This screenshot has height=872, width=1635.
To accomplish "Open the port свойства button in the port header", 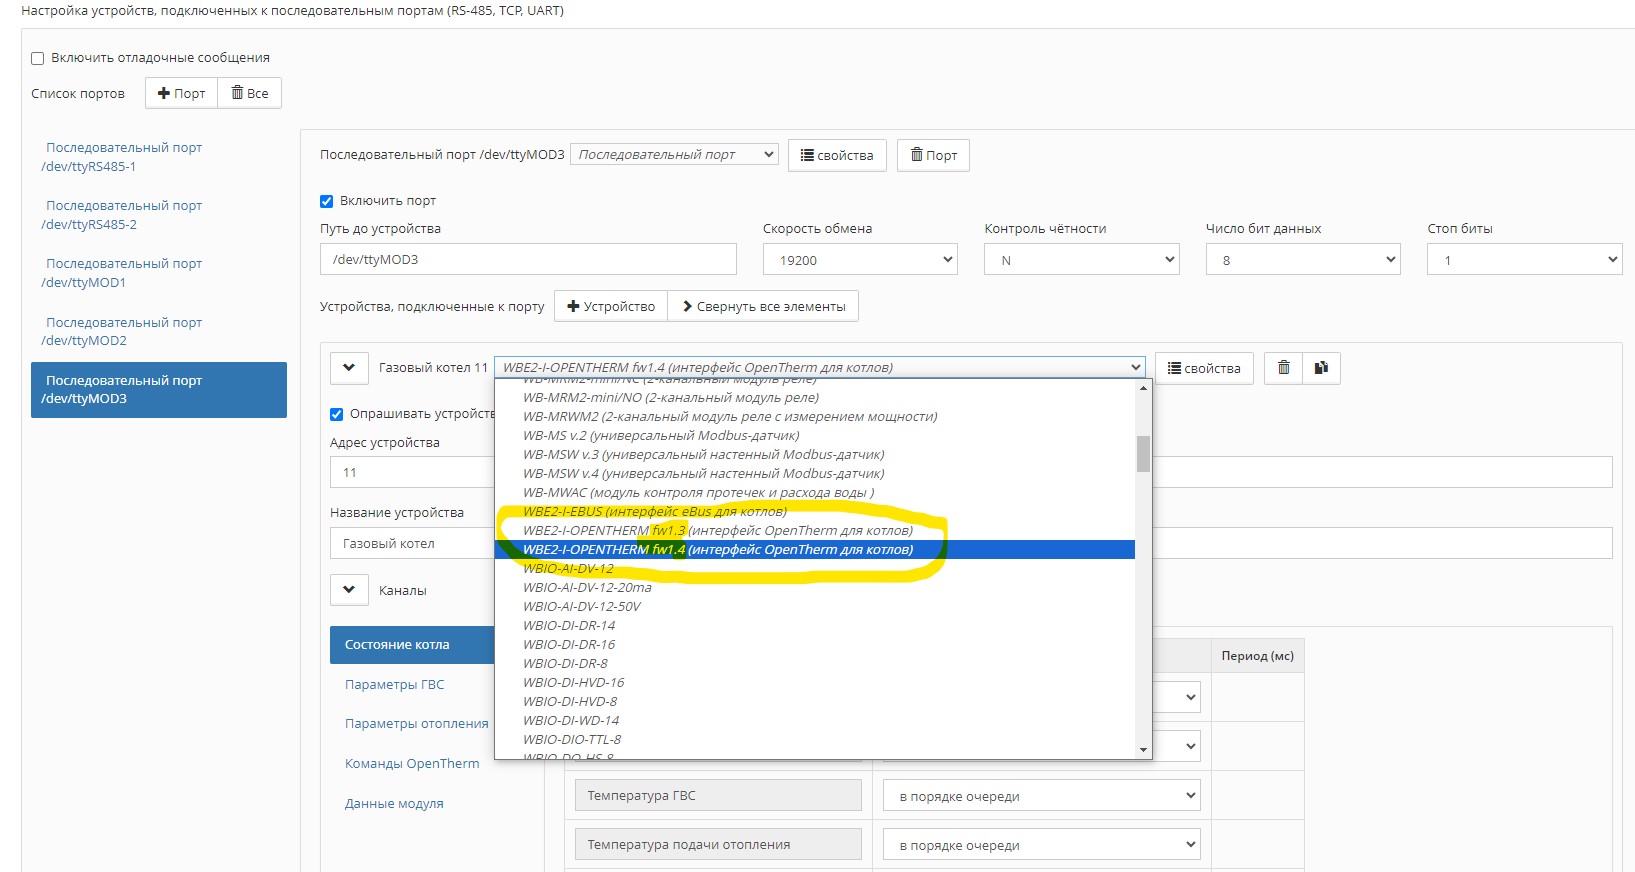I will click(837, 155).
